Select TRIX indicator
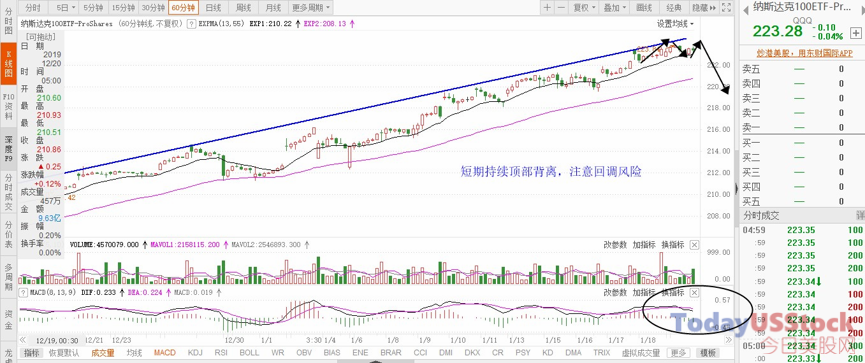Screen dimensions: 865x363 click(601, 353)
